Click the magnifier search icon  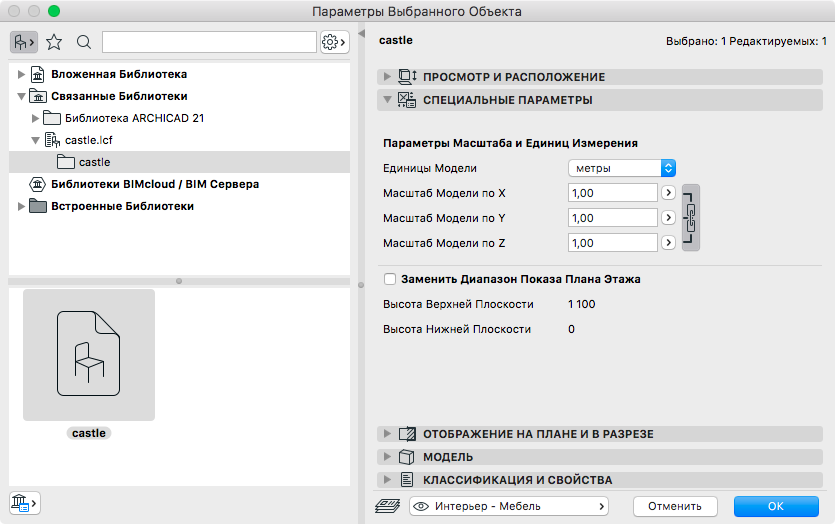click(x=84, y=42)
